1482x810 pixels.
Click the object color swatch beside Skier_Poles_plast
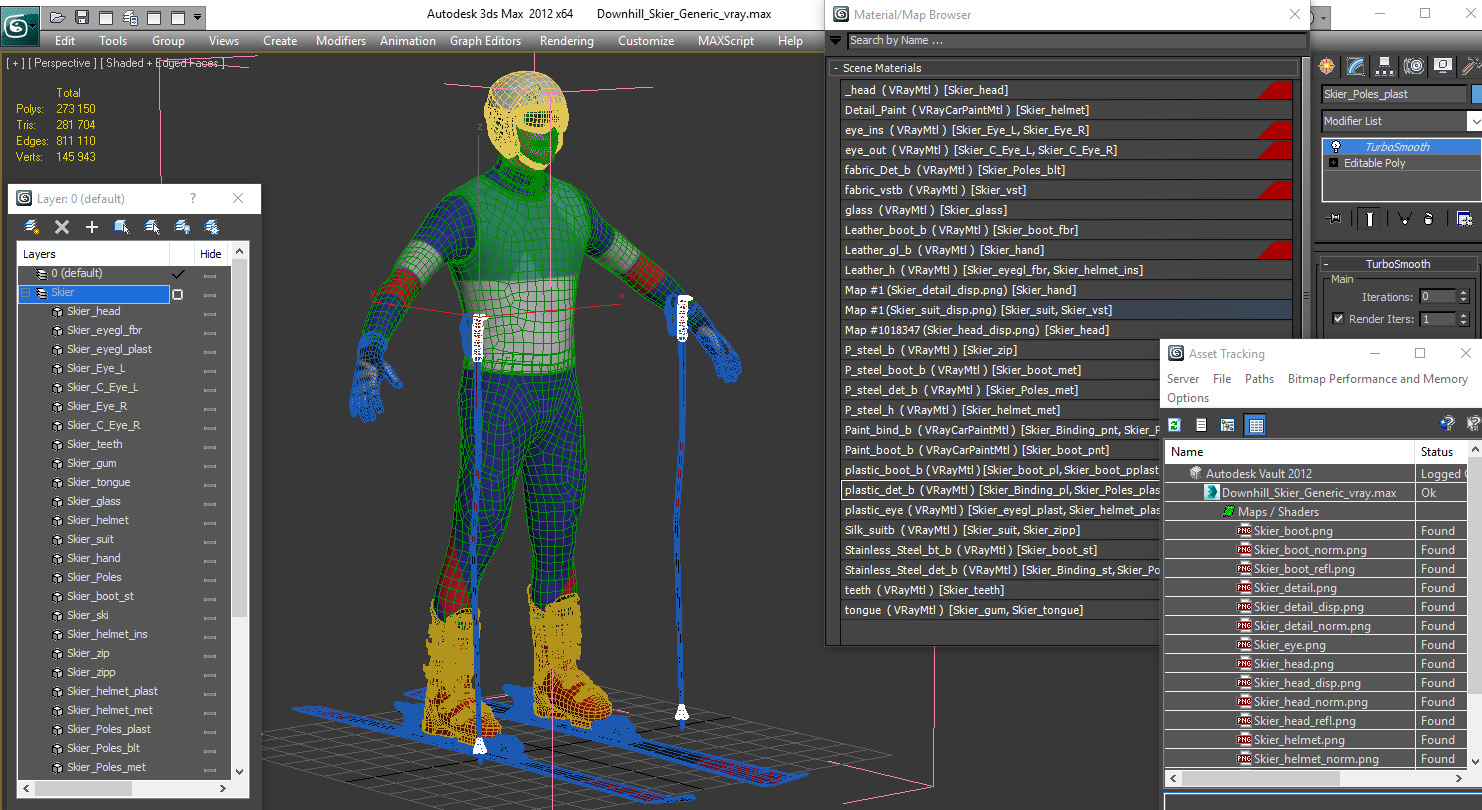point(1476,94)
